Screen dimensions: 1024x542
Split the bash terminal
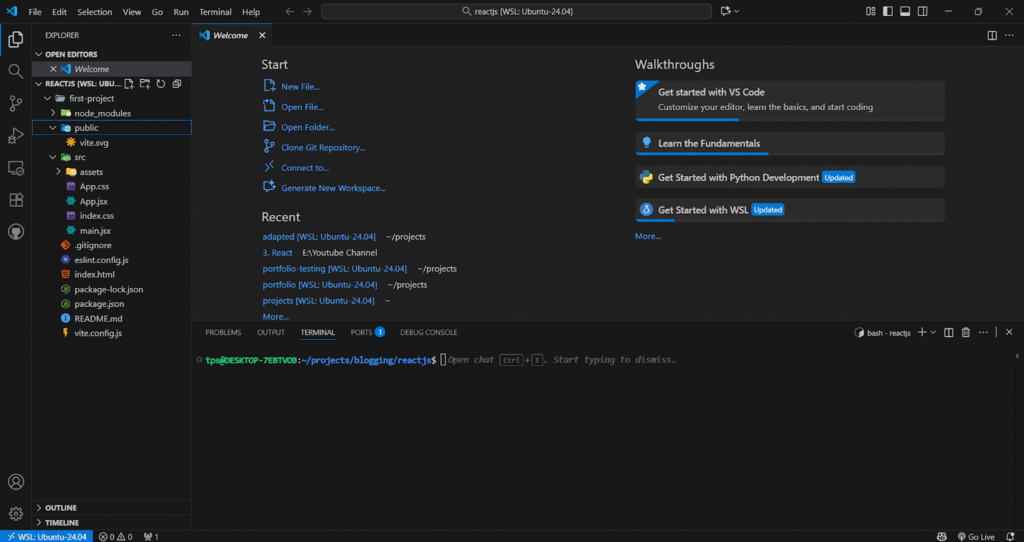coord(949,332)
